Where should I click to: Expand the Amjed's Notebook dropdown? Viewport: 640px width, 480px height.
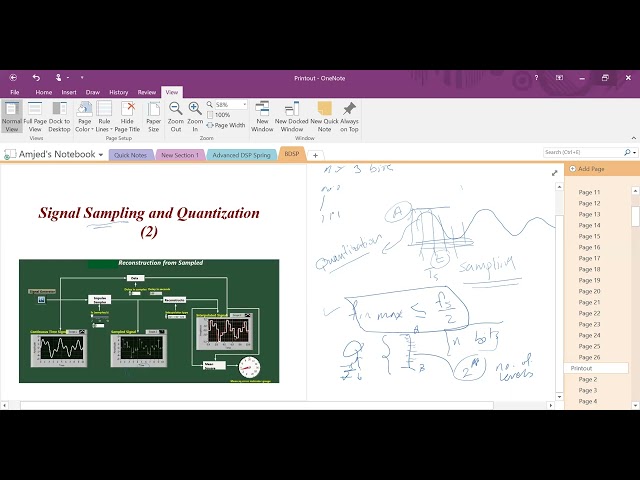[x=101, y=155]
